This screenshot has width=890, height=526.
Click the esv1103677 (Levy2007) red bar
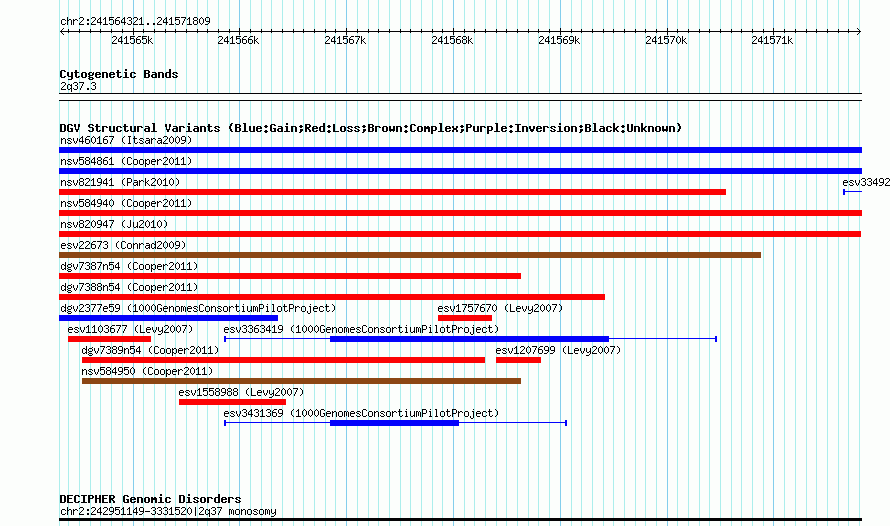110,339
